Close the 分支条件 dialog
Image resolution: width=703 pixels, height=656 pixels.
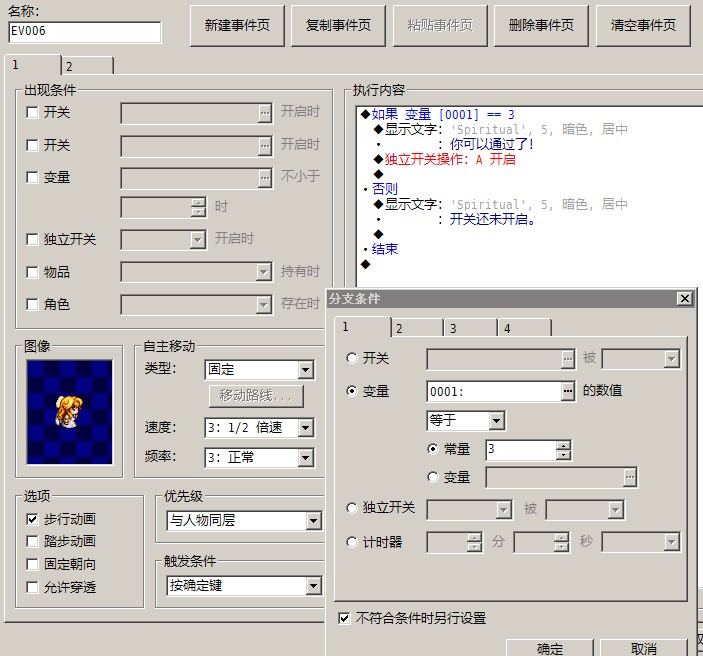click(685, 299)
